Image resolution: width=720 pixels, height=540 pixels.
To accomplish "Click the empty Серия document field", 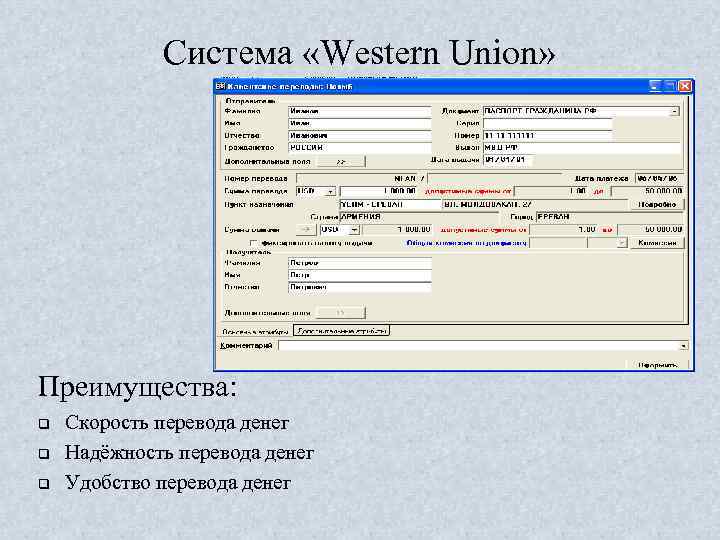I will click(547, 124).
